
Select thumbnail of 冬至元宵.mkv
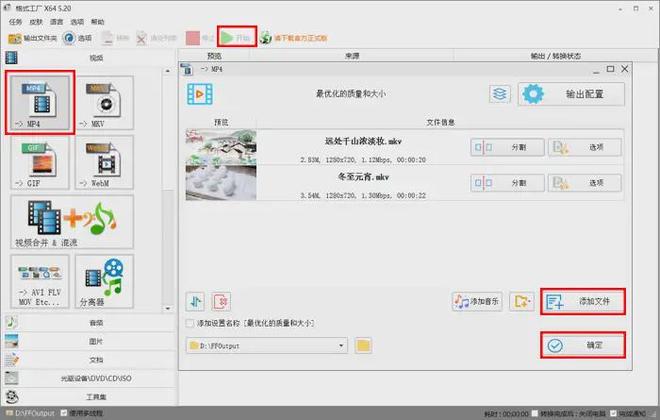(221, 183)
